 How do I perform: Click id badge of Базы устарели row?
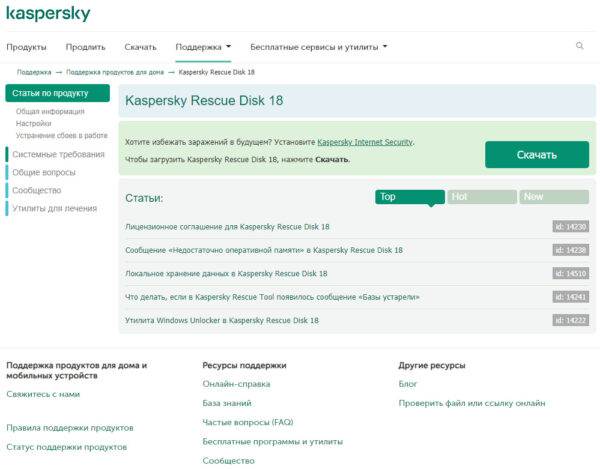click(571, 296)
